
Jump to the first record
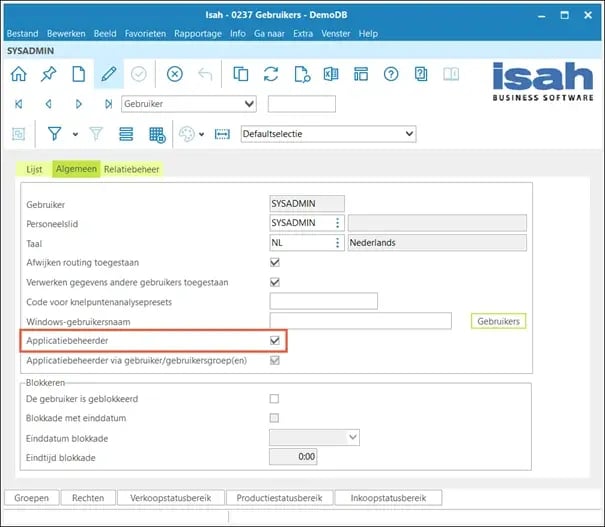pyautogui.click(x=19, y=104)
